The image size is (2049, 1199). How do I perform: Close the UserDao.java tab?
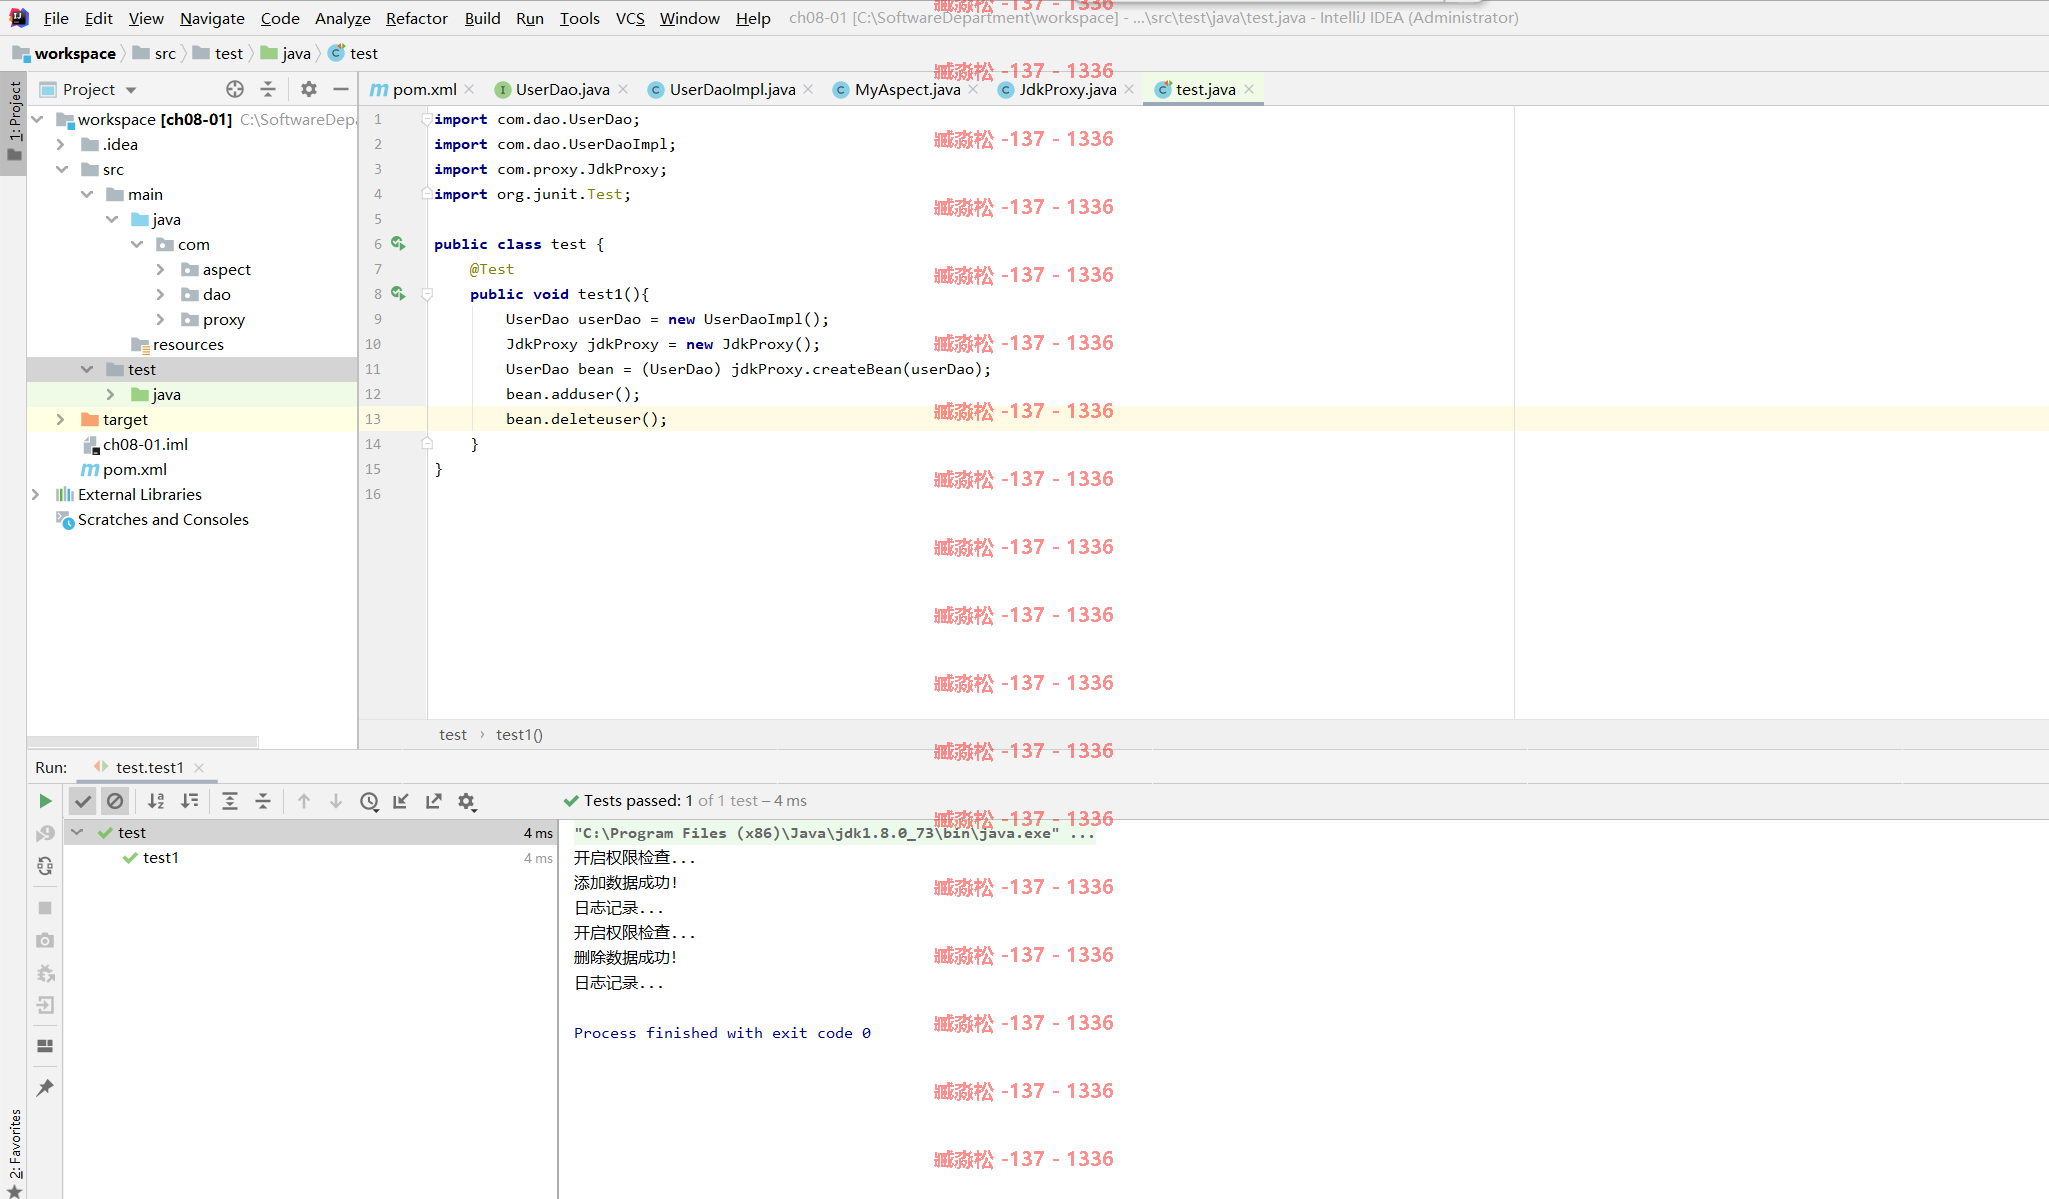click(x=623, y=89)
